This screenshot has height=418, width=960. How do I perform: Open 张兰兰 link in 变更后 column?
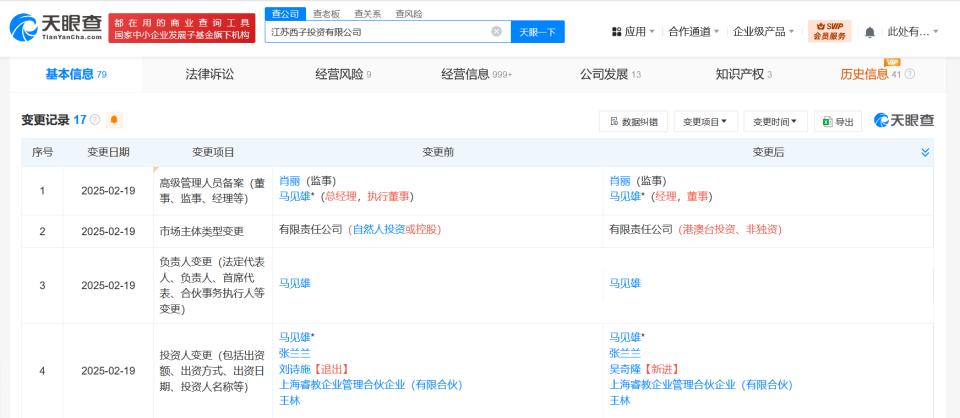624,353
